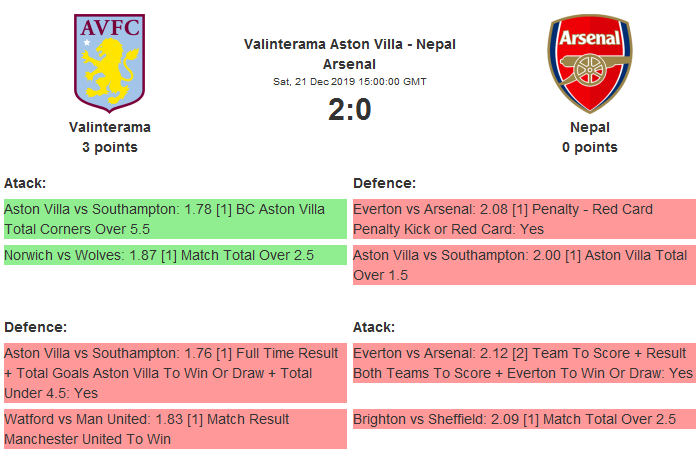The width and height of the screenshot is (700, 460).
Task: Select Brighton vs Sheffield Match Total Over 2.5 bet
Action: [x=523, y=419]
